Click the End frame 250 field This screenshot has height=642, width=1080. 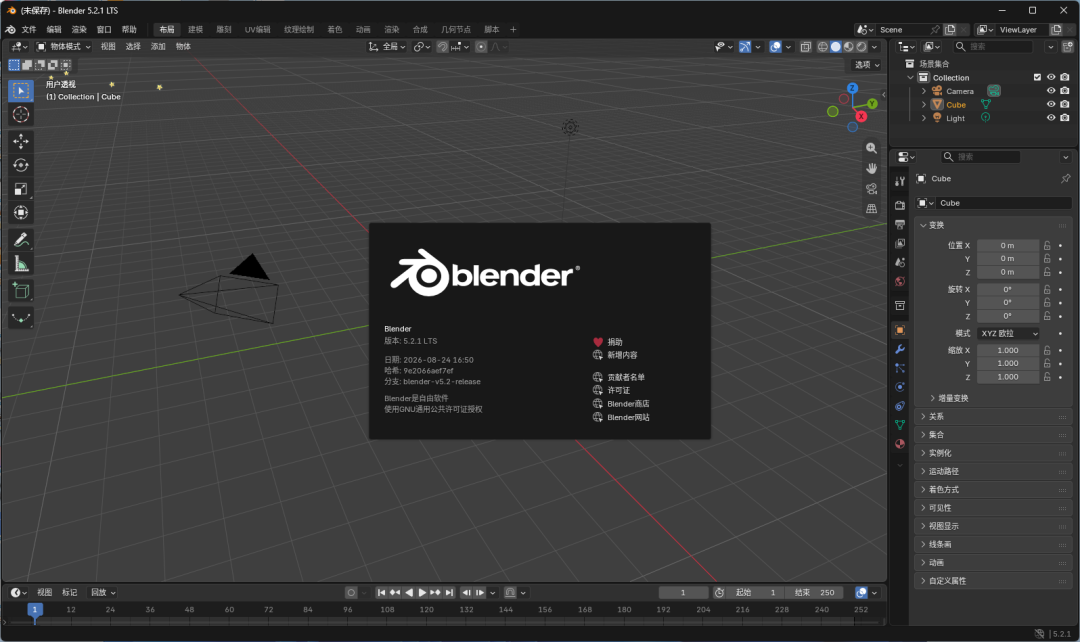pos(815,592)
